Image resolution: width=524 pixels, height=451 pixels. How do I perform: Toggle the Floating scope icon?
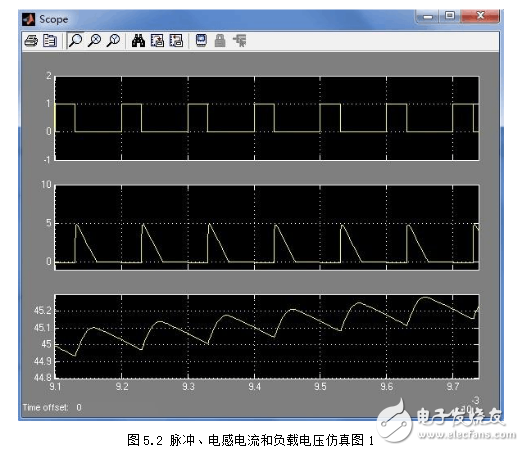(x=201, y=40)
